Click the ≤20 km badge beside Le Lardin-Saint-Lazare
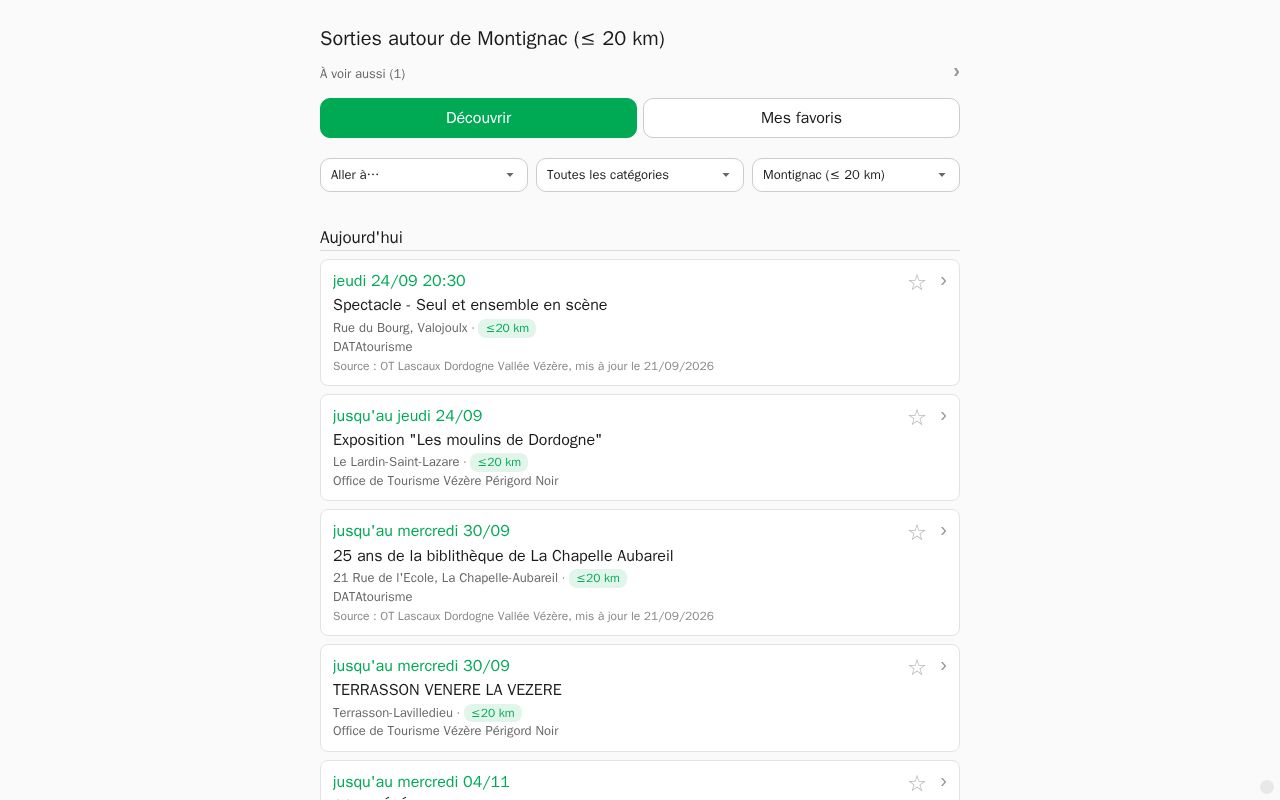1280x800 pixels. tap(499, 462)
